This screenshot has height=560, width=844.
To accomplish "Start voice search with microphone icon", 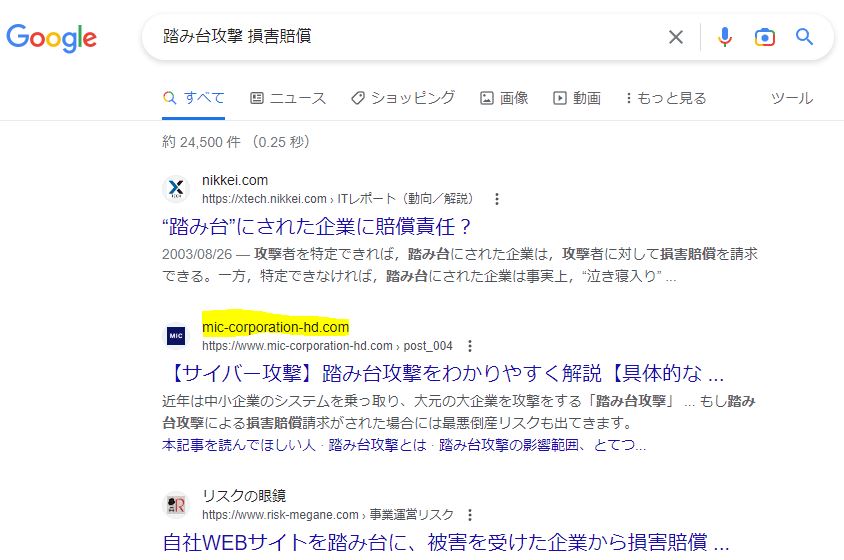I will coord(725,37).
